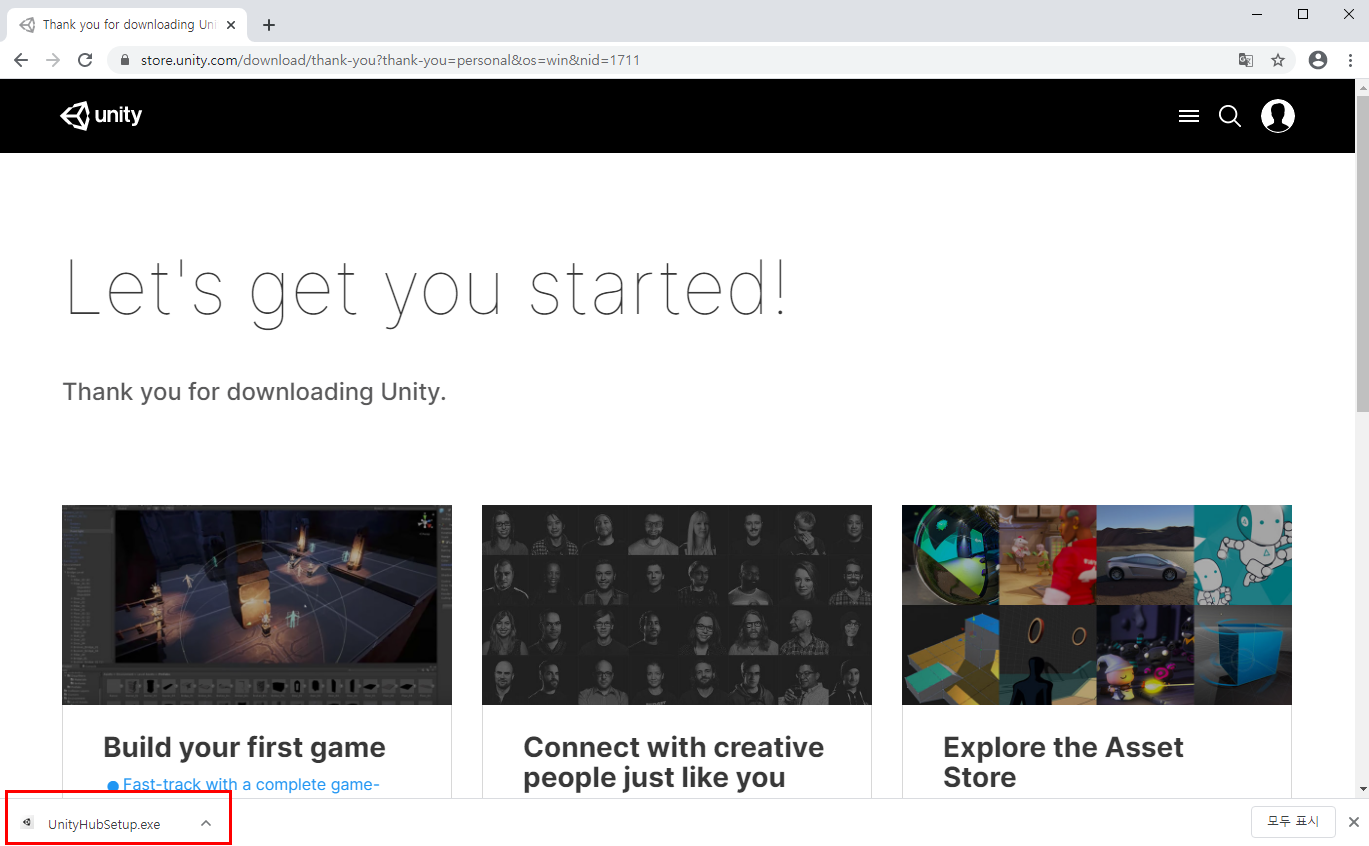This screenshot has height=846, width=1369.
Task: Open the user account avatar in header
Action: click(1278, 116)
